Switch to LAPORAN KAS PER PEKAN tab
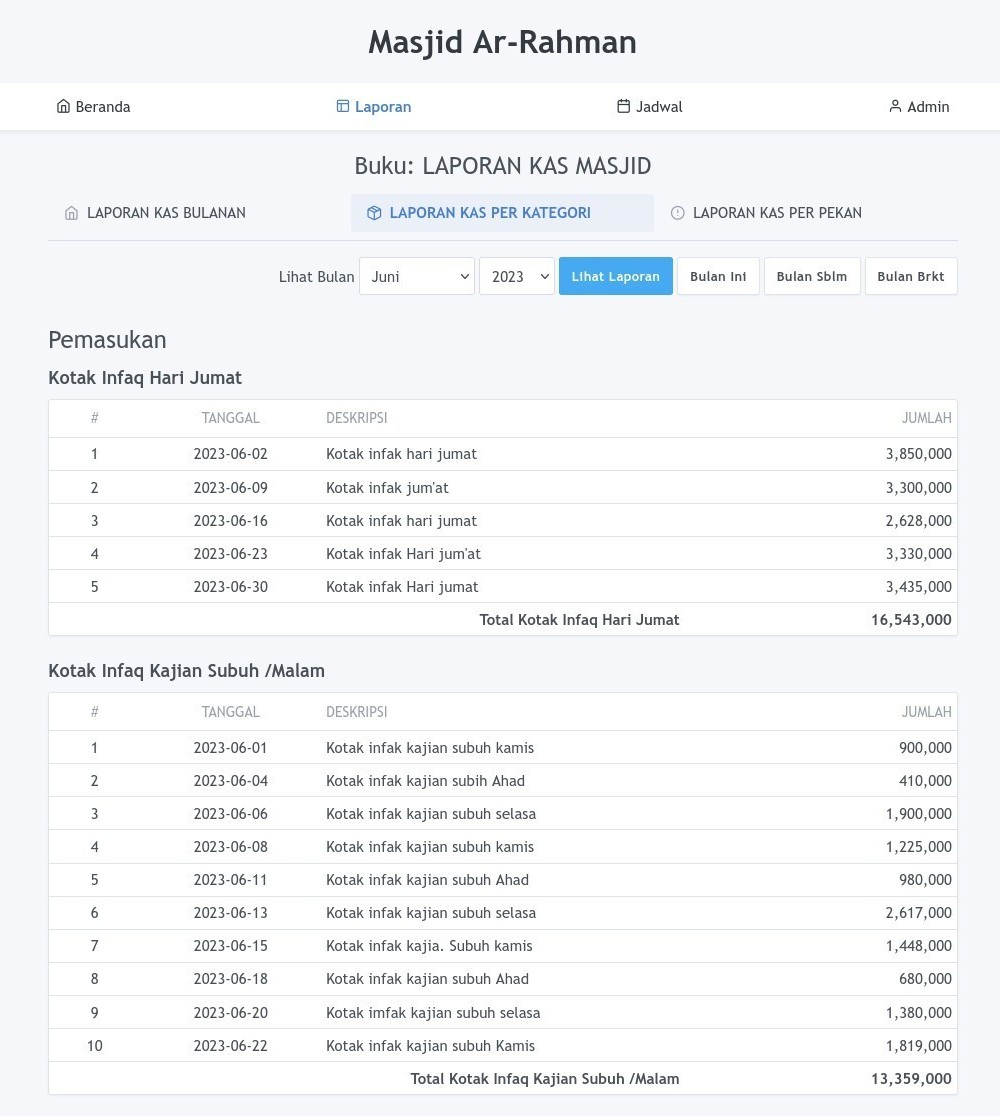 click(806, 213)
